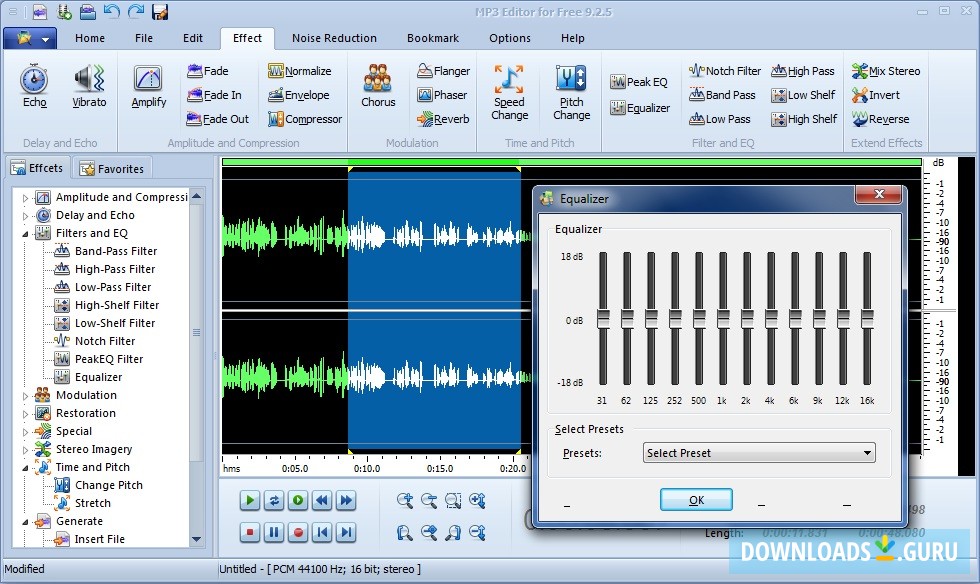Toggle loop playback button
The image size is (980, 584).
[x=274, y=500]
